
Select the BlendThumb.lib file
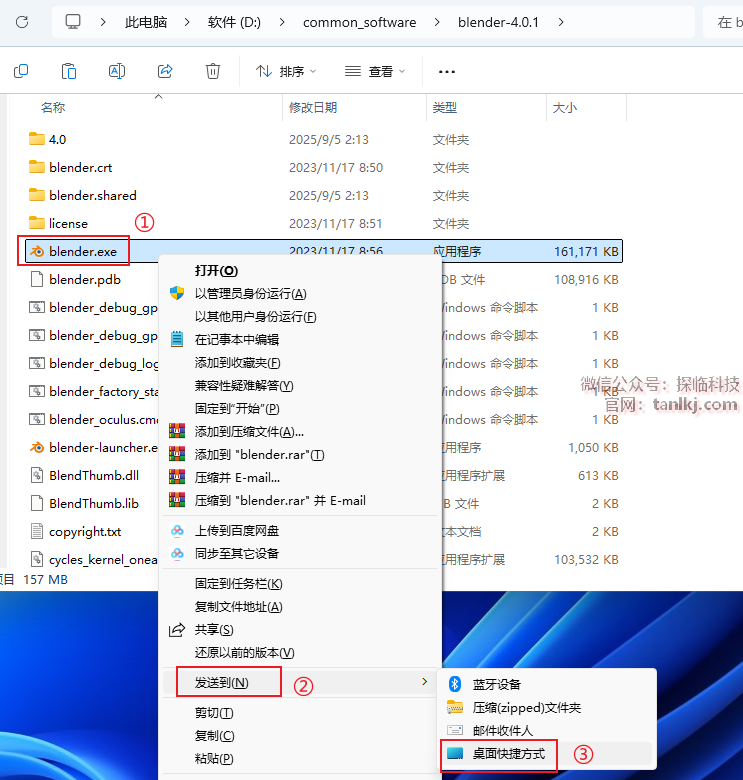84,503
